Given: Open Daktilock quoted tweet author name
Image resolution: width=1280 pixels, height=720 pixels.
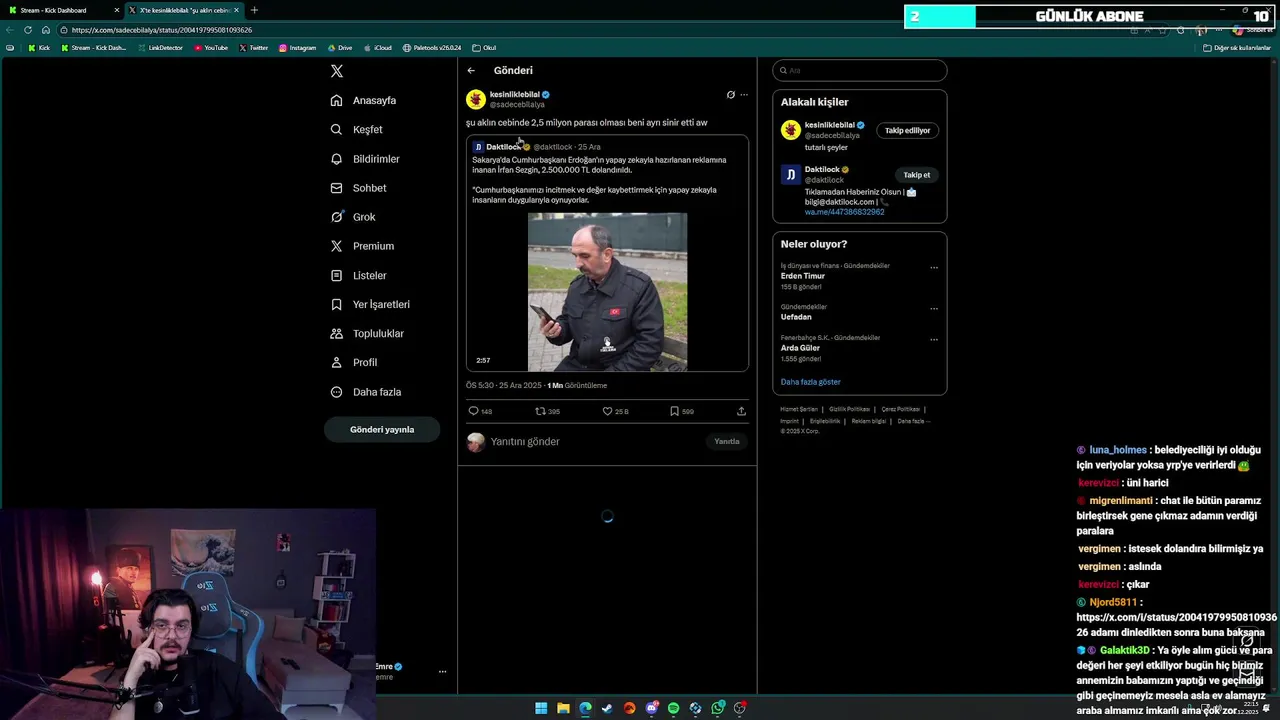Looking at the screenshot, I should (503, 147).
